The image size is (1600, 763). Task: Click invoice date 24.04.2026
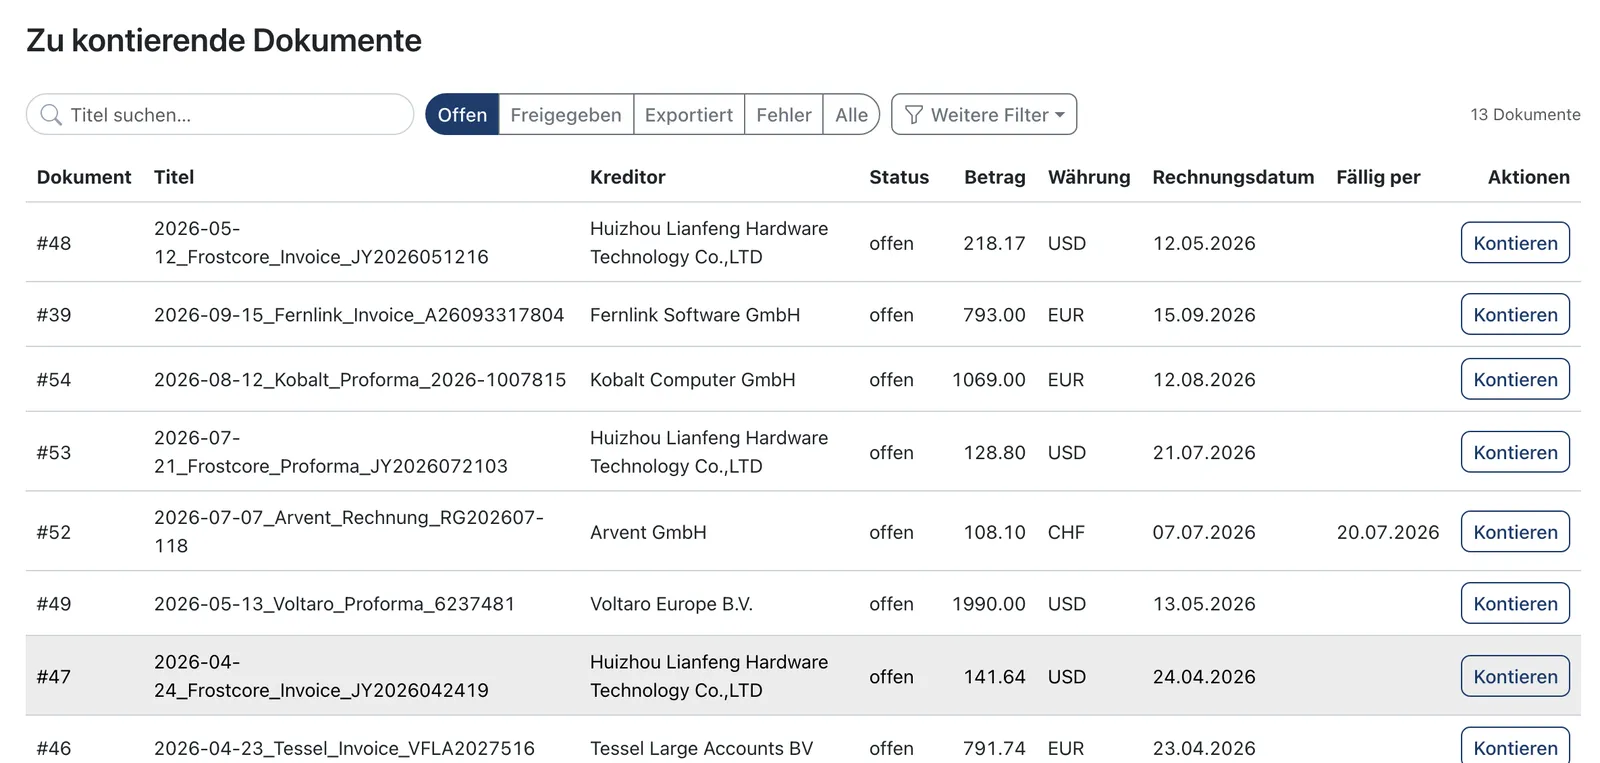(1204, 677)
